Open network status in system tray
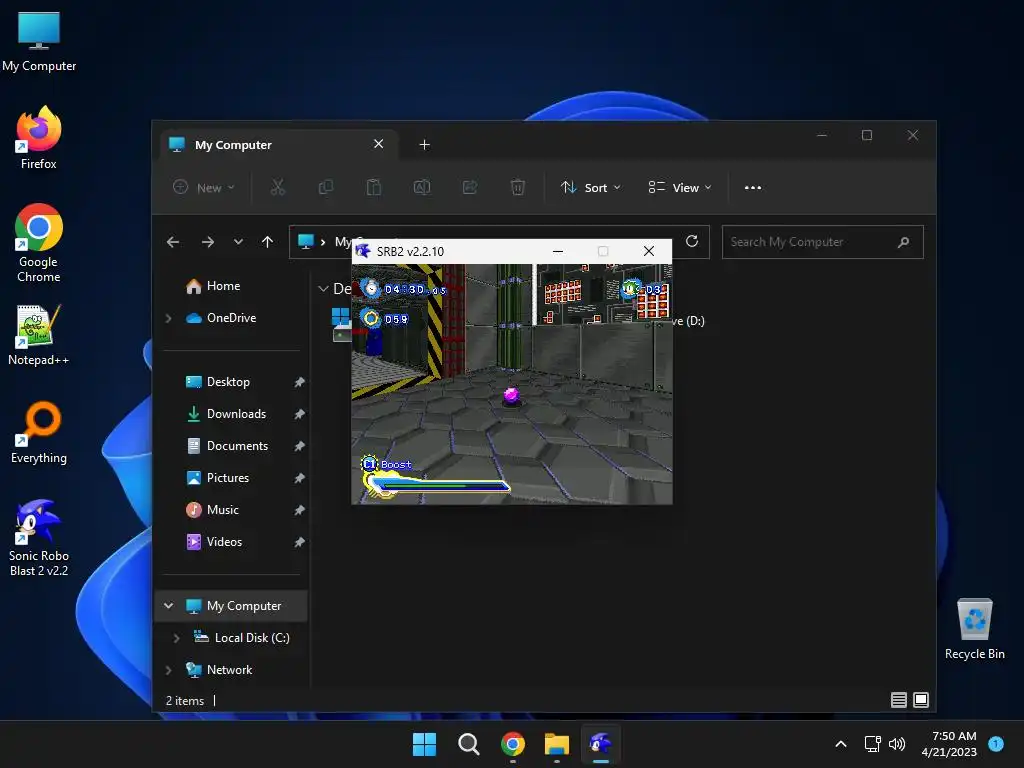The height and width of the screenshot is (768, 1024). (x=872, y=744)
